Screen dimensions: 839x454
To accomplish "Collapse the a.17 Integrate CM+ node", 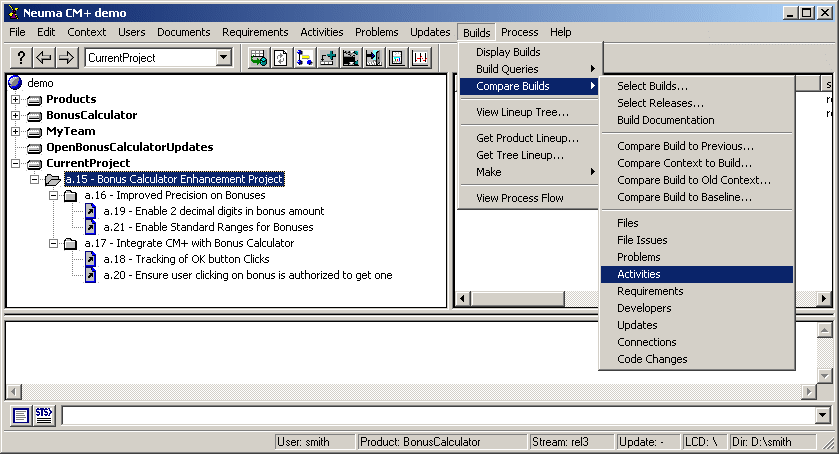I will tap(54, 244).
